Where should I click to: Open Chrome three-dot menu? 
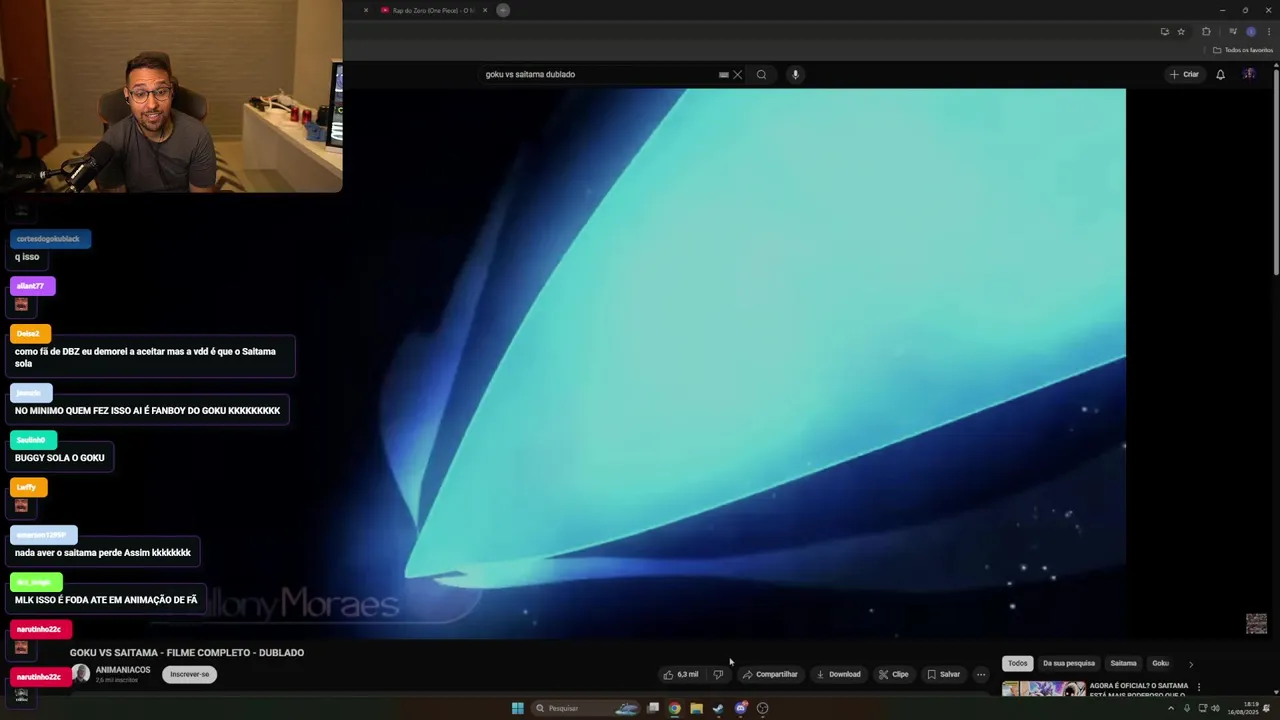click(x=1268, y=32)
